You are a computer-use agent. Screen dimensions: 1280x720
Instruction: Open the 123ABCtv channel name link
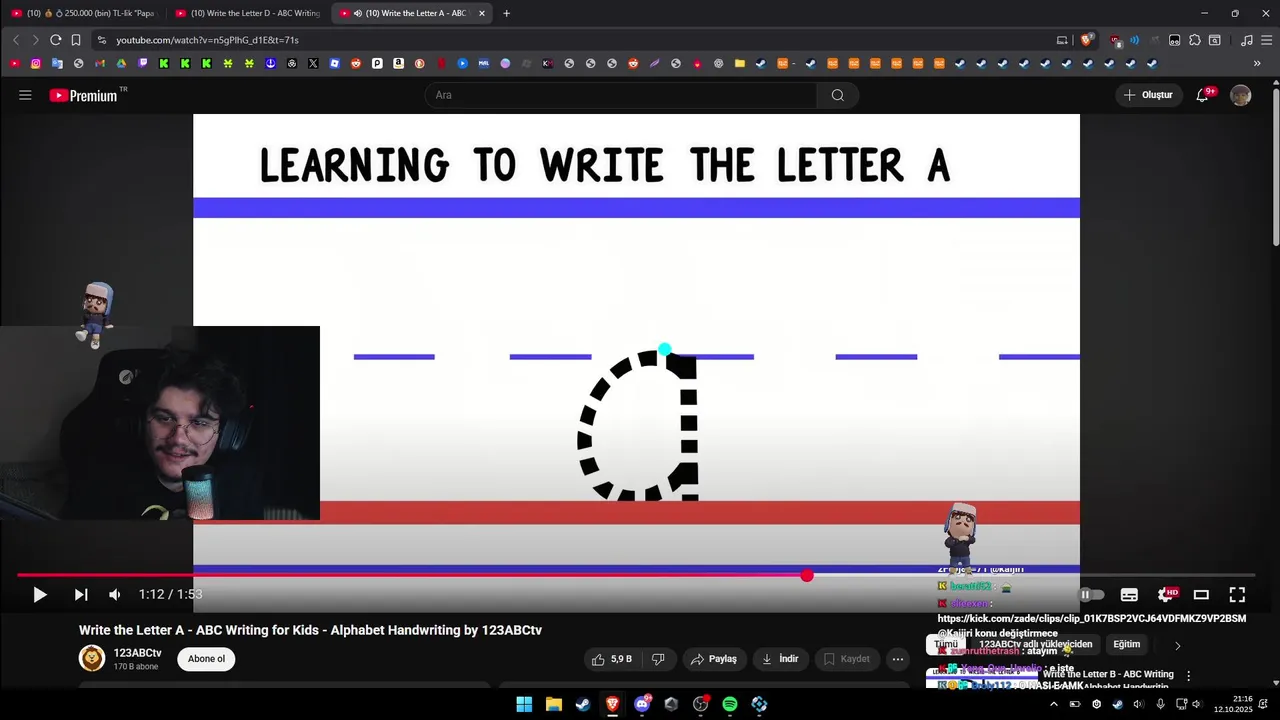[x=138, y=653]
